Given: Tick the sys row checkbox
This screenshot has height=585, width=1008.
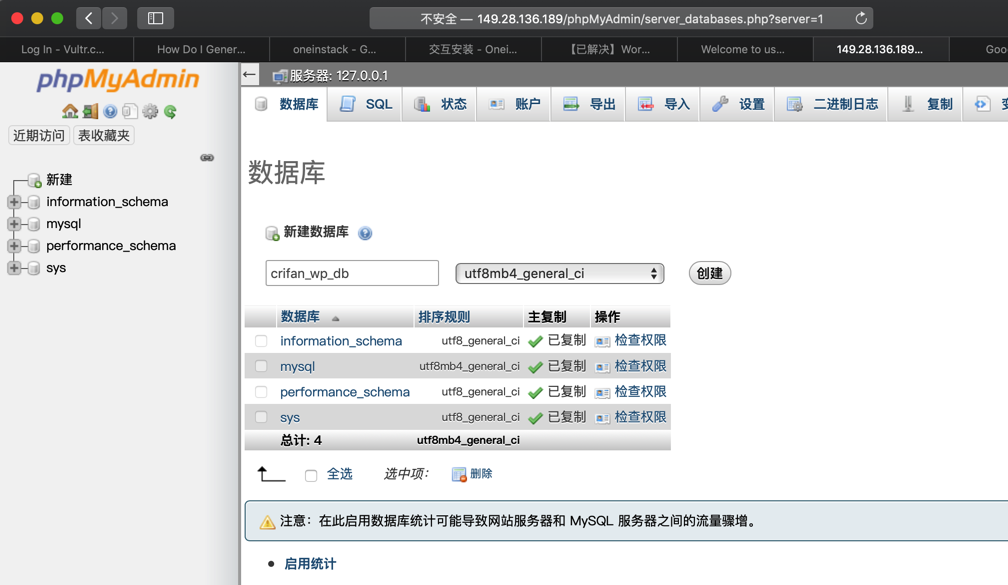Looking at the screenshot, I should 260,417.
